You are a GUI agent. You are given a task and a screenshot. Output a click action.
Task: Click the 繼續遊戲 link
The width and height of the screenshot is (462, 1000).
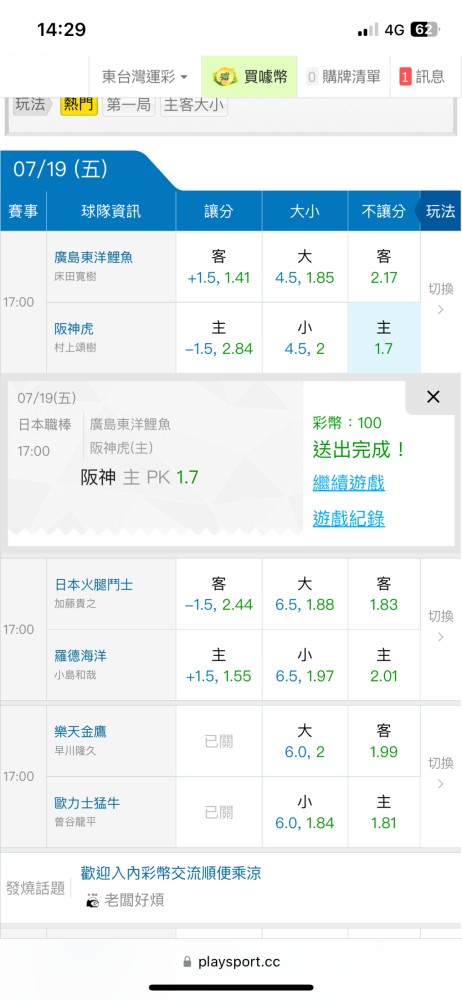pos(348,483)
